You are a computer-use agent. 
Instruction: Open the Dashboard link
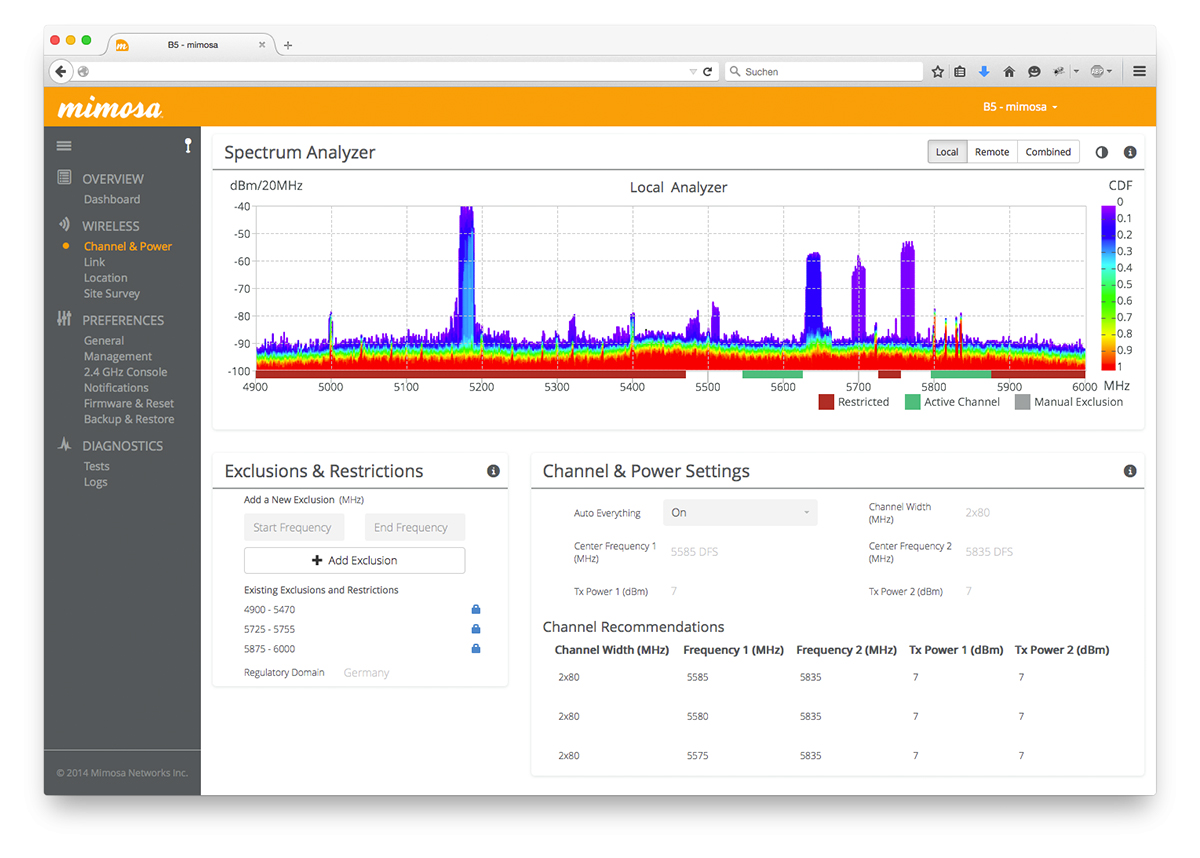[112, 199]
